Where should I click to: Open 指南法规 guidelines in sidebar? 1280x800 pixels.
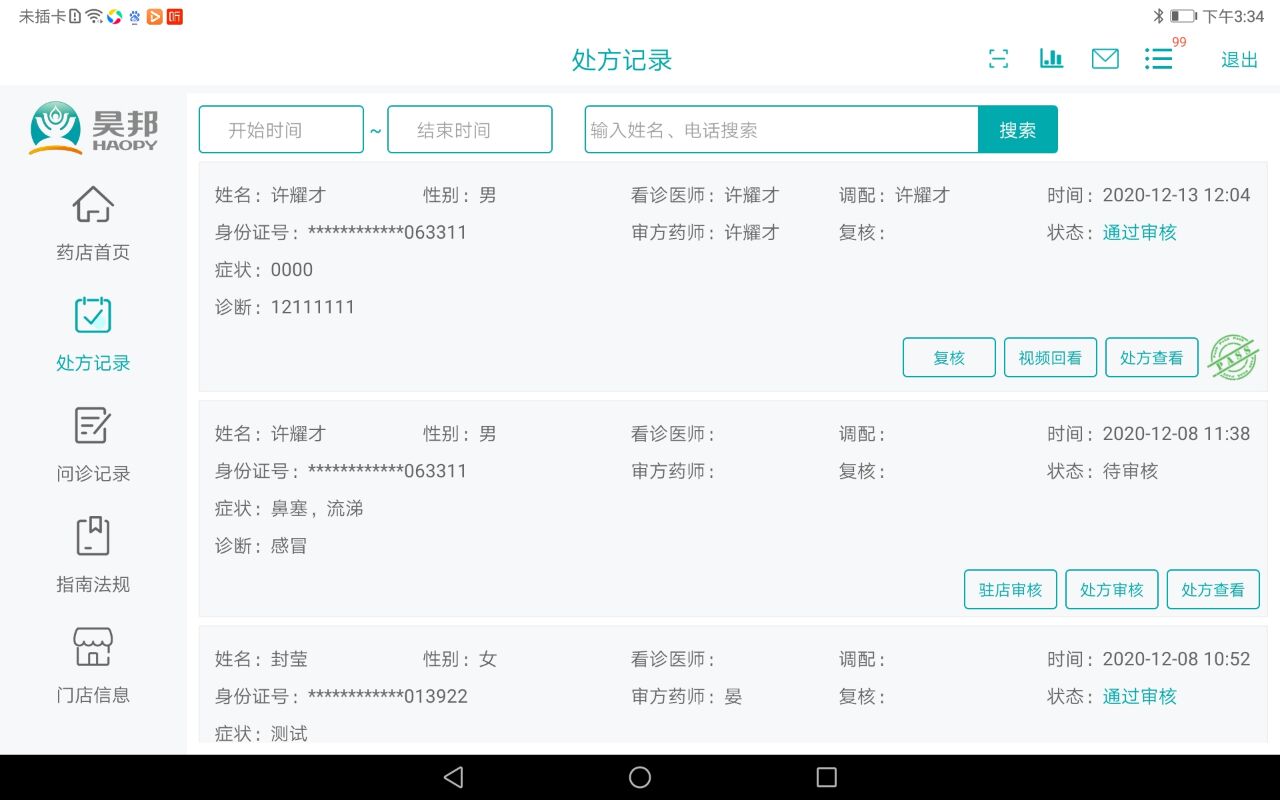tap(93, 555)
